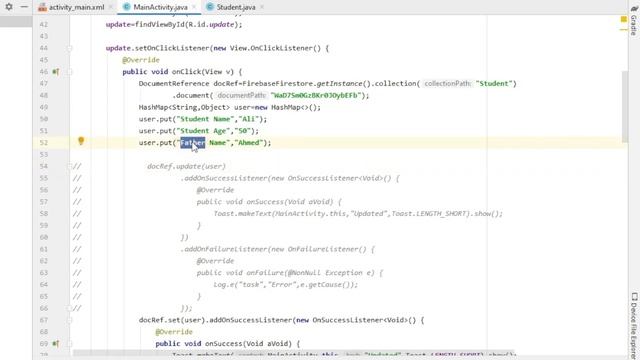Click the collectionPath parameter hint
640x360 pixels.
(447, 84)
